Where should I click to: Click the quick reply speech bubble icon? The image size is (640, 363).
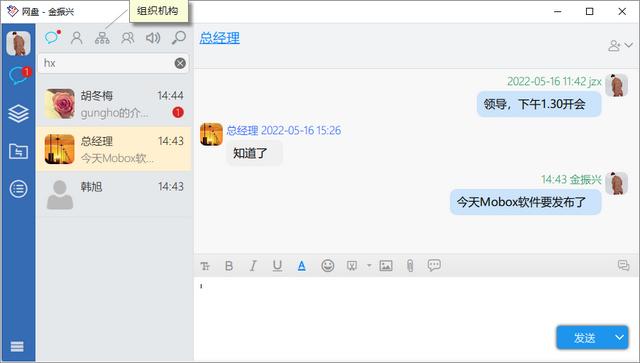(x=434, y=265)
